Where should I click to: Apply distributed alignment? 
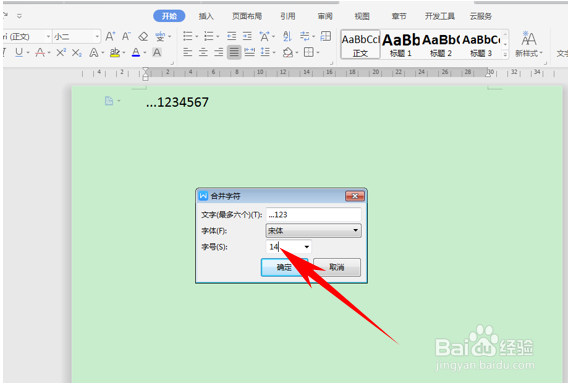(x=249, y=53)
